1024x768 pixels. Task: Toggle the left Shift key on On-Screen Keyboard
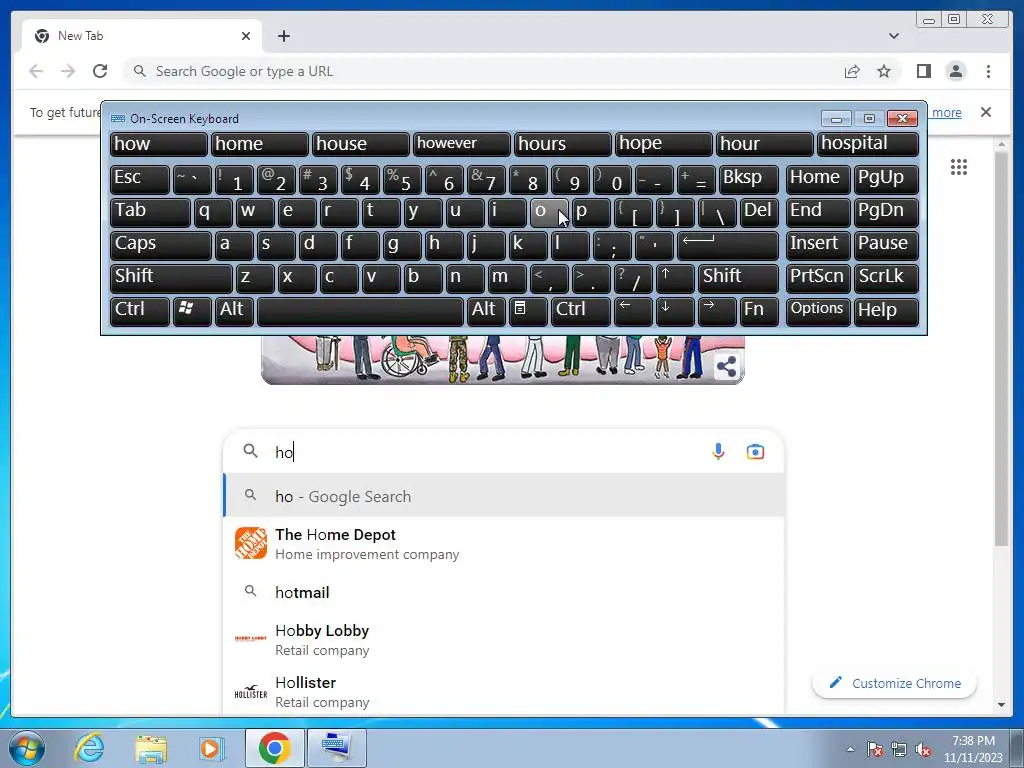click(x=171, y=278)
